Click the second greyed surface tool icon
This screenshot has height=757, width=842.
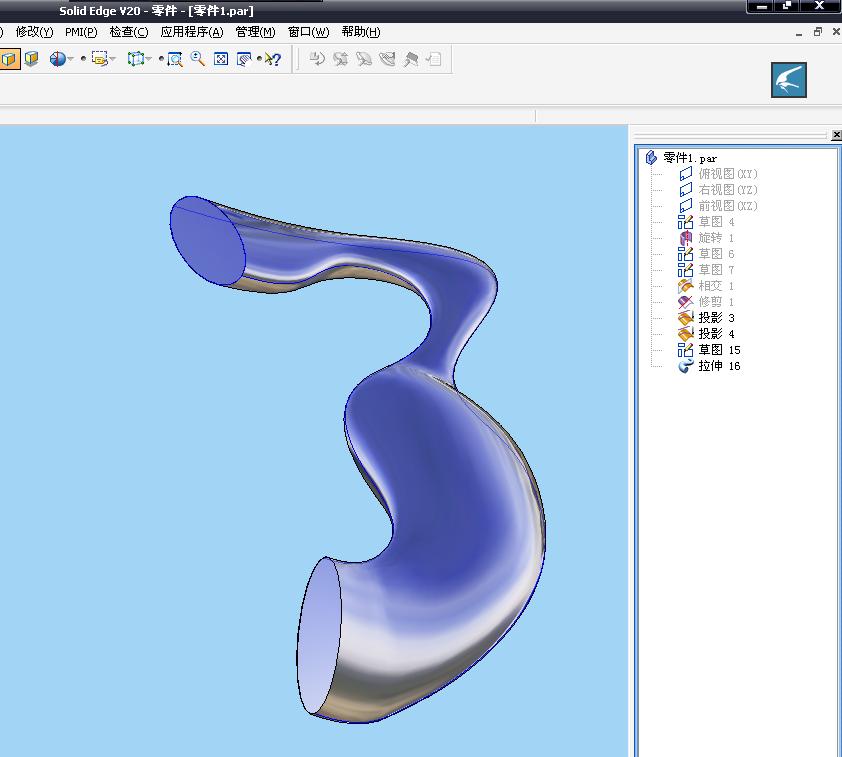point(340,59)
